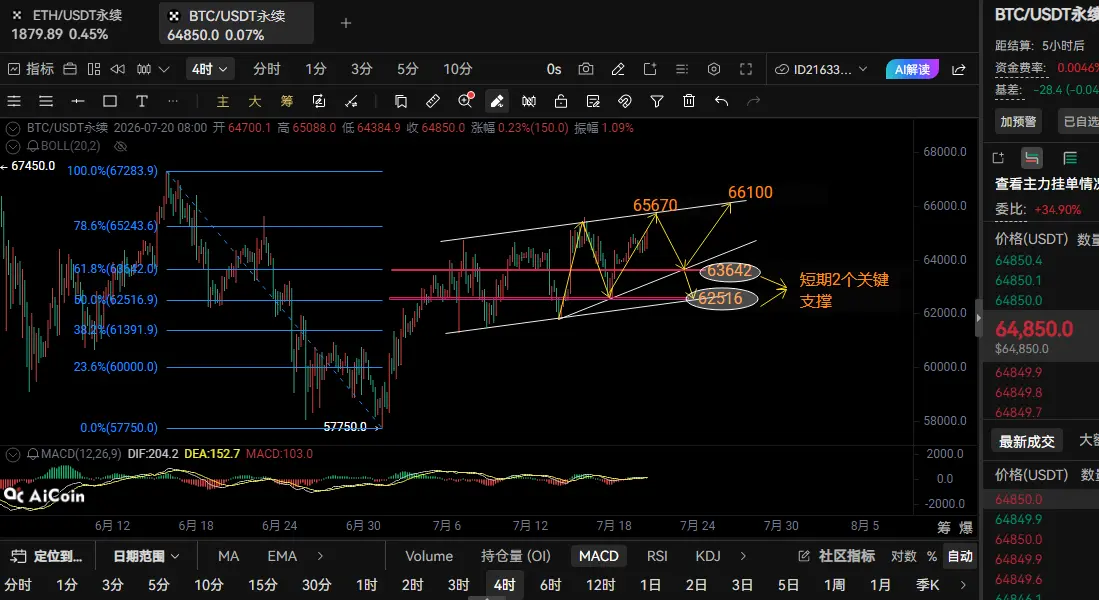Toggle BOLL indicator visibility eye icon
This screenshot has width=1099, height=600.
coord(121,146)
